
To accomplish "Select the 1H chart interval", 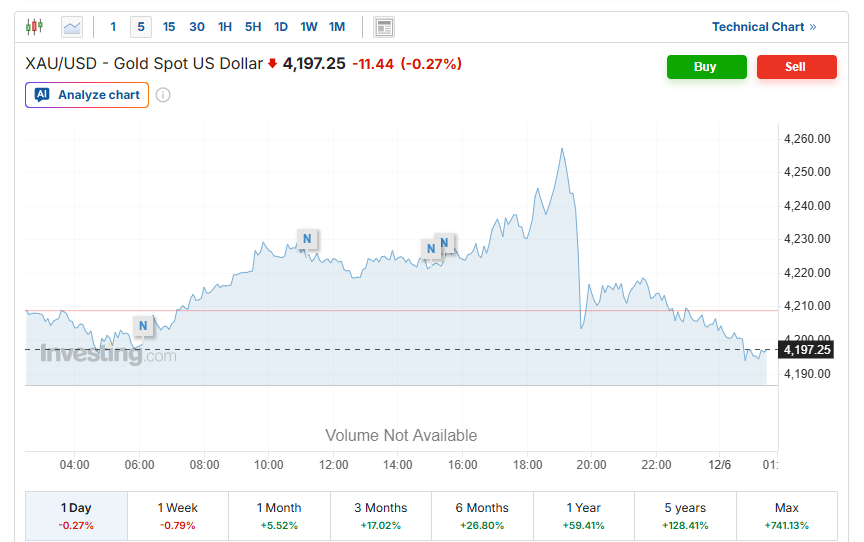I will 225,27.
